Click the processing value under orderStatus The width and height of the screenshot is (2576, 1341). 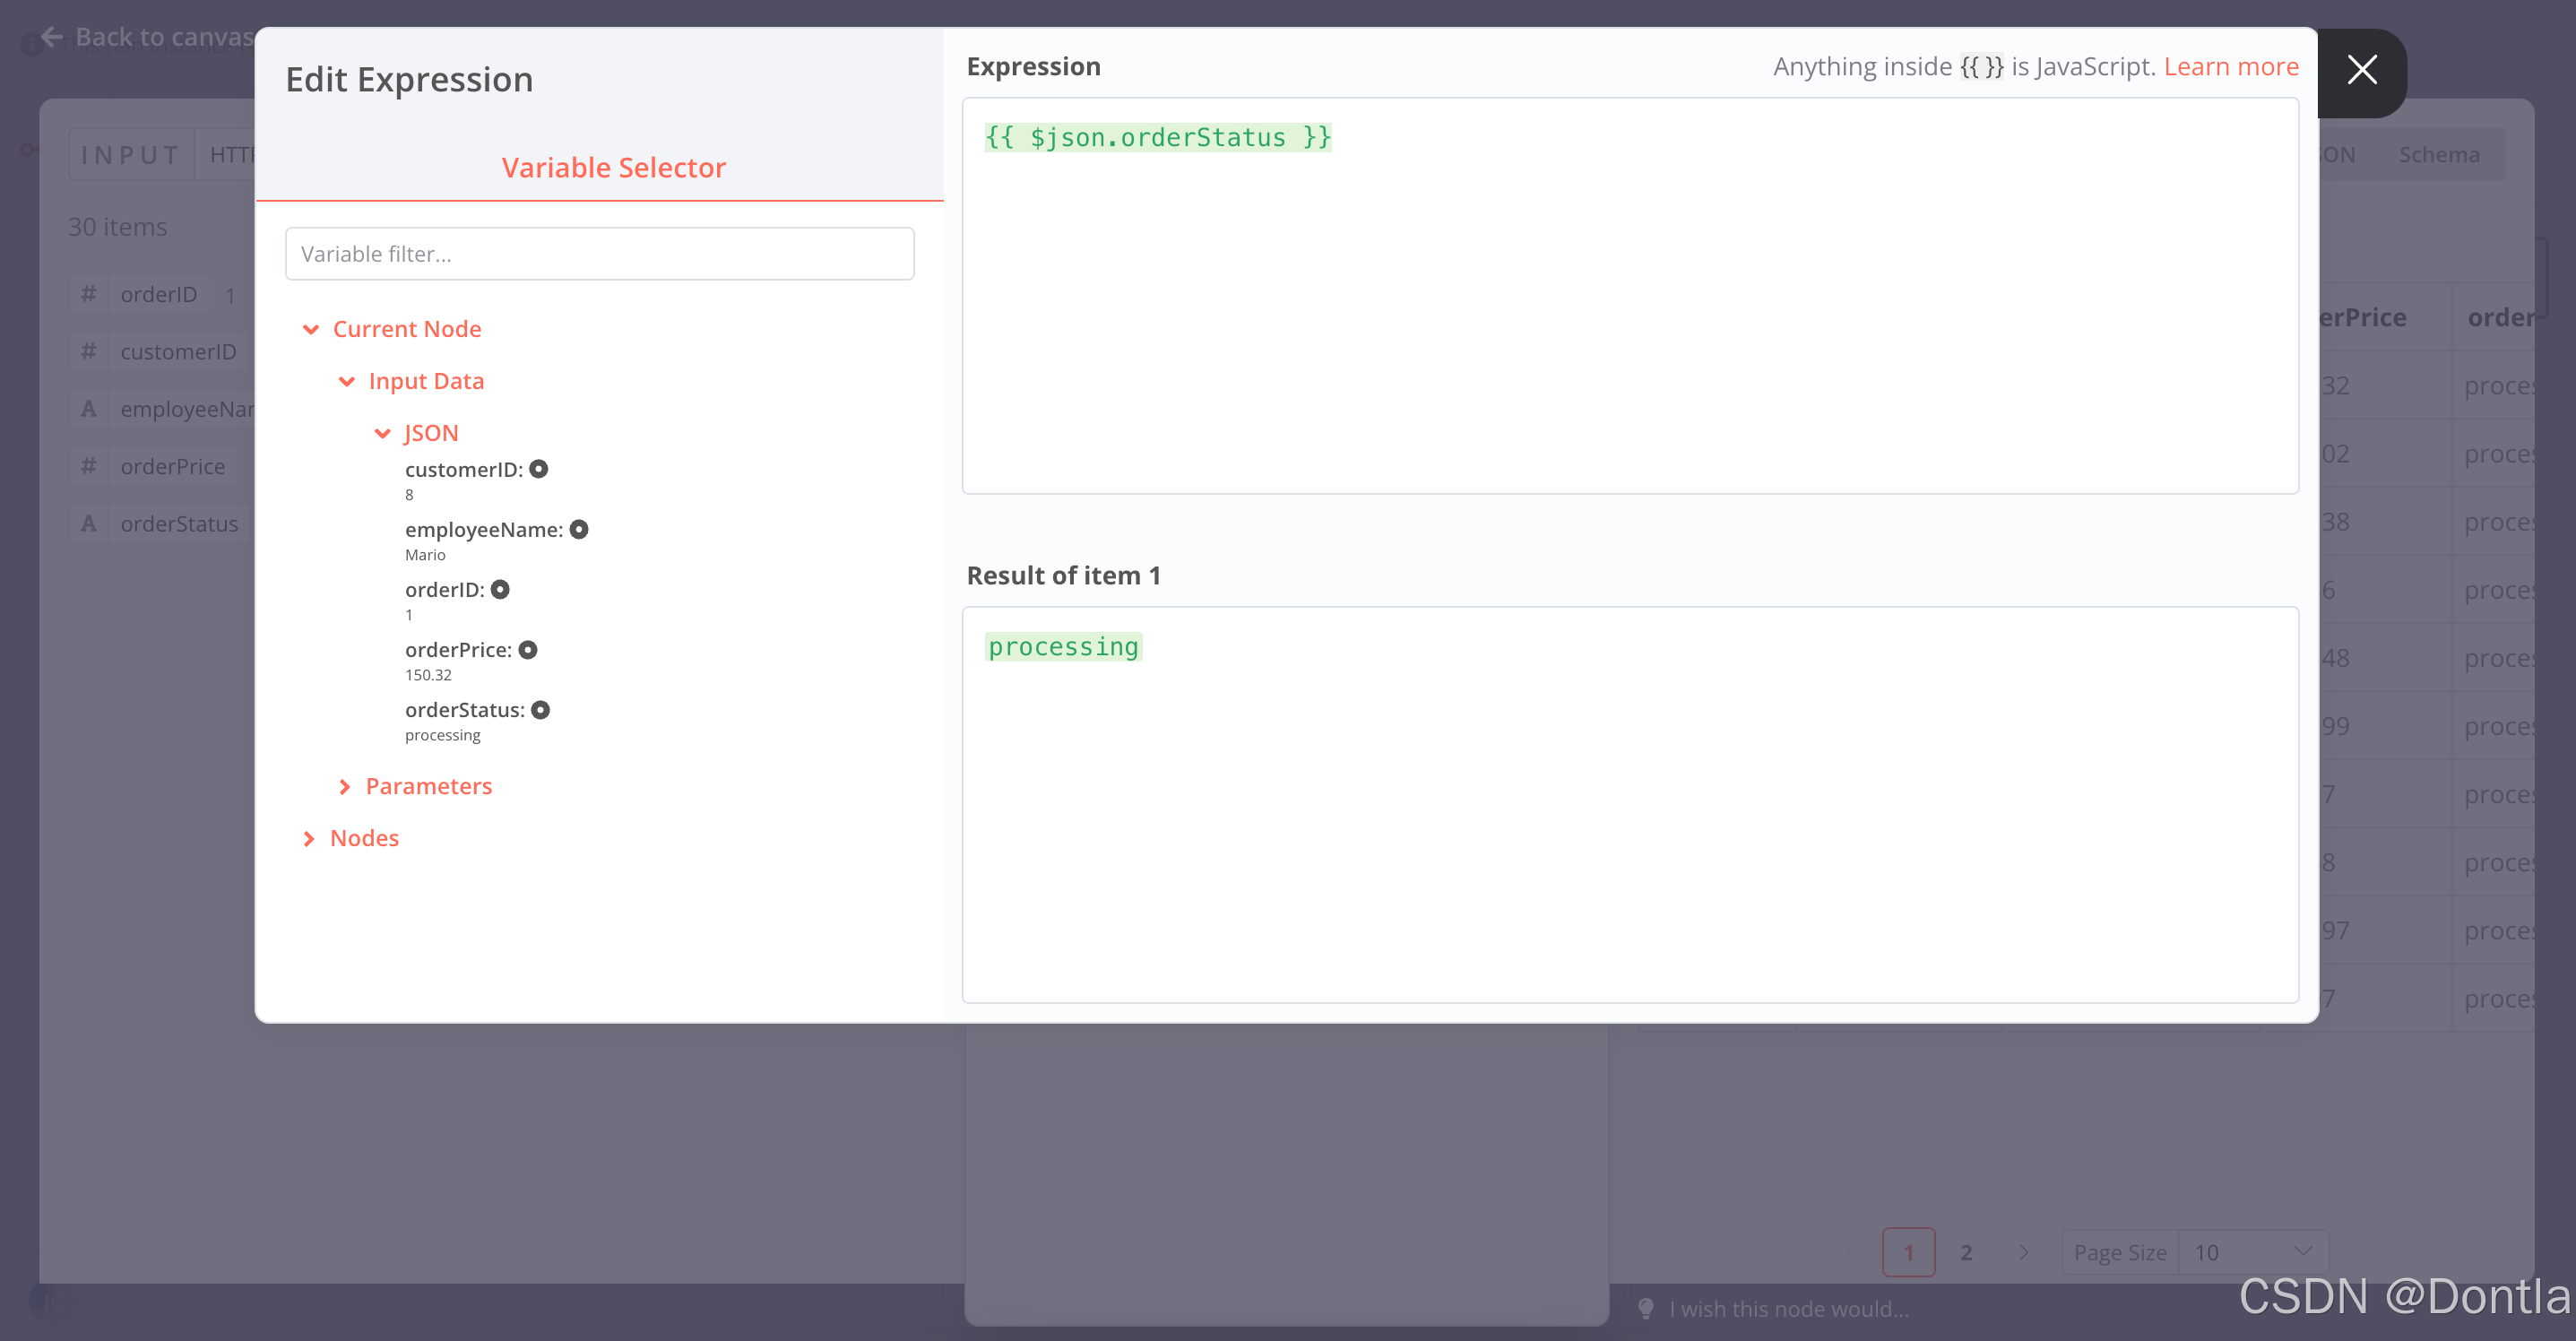[442, 735]
